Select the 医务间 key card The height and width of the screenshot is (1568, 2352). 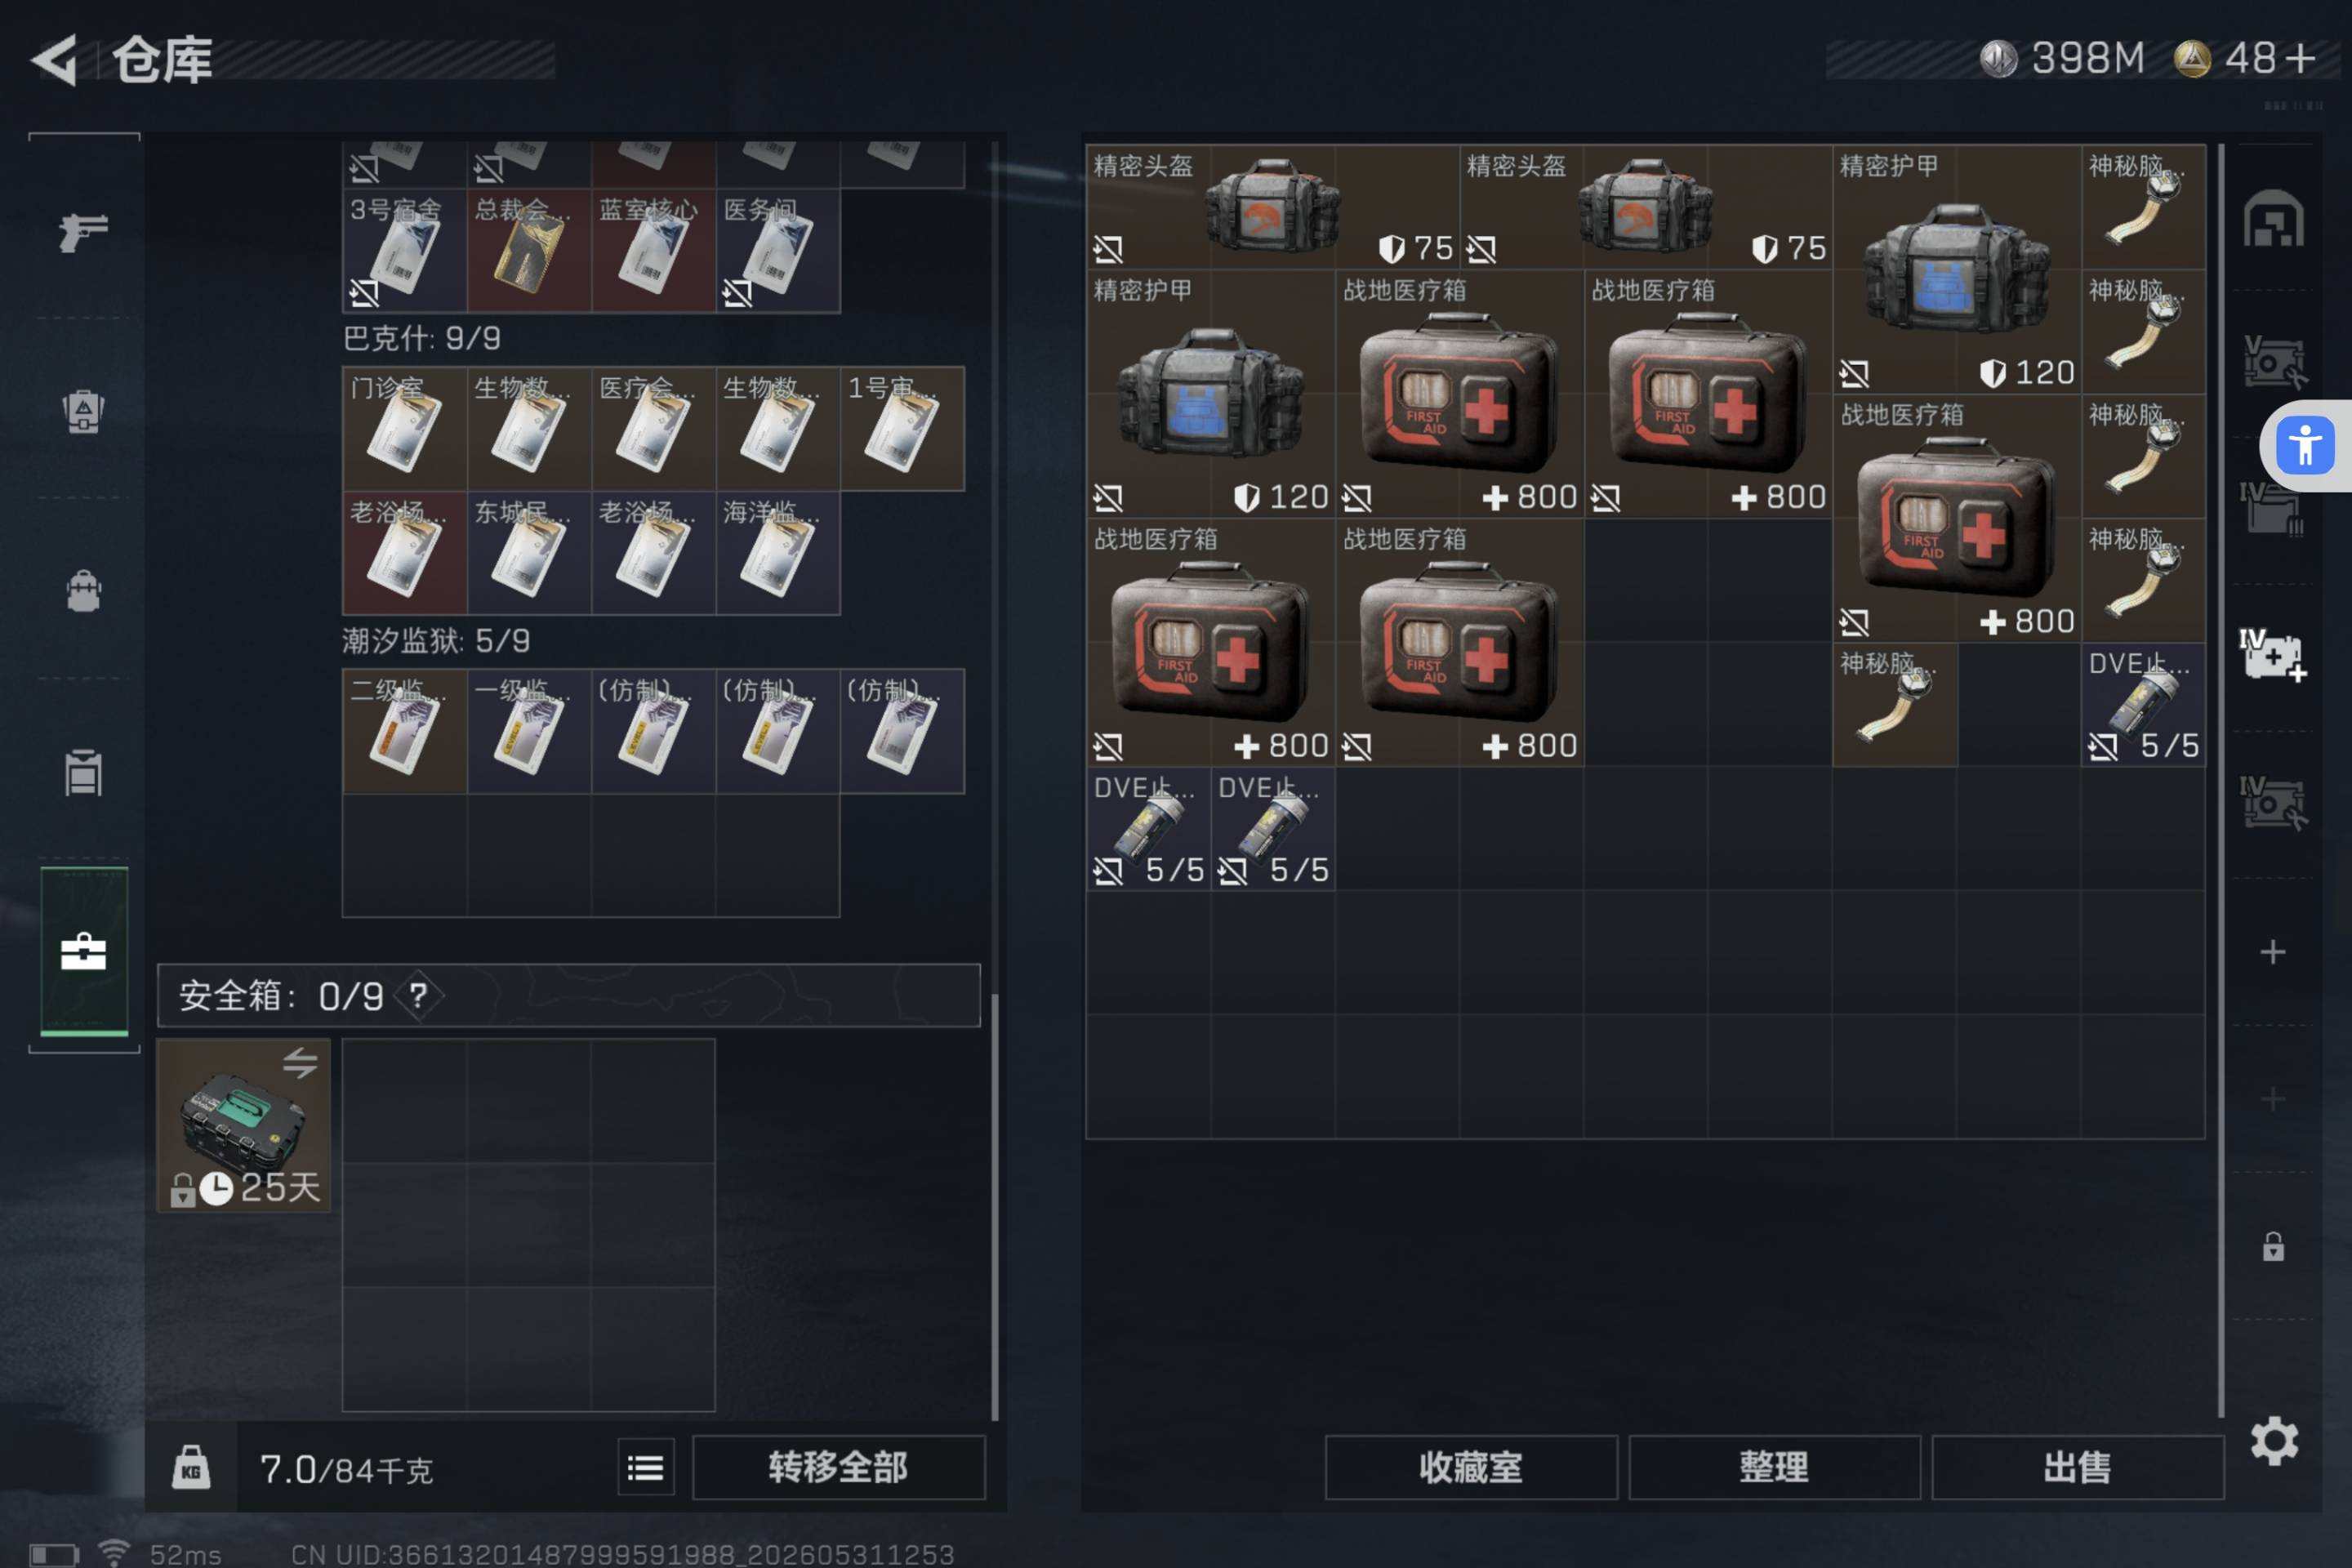click(x=778, y=250)
